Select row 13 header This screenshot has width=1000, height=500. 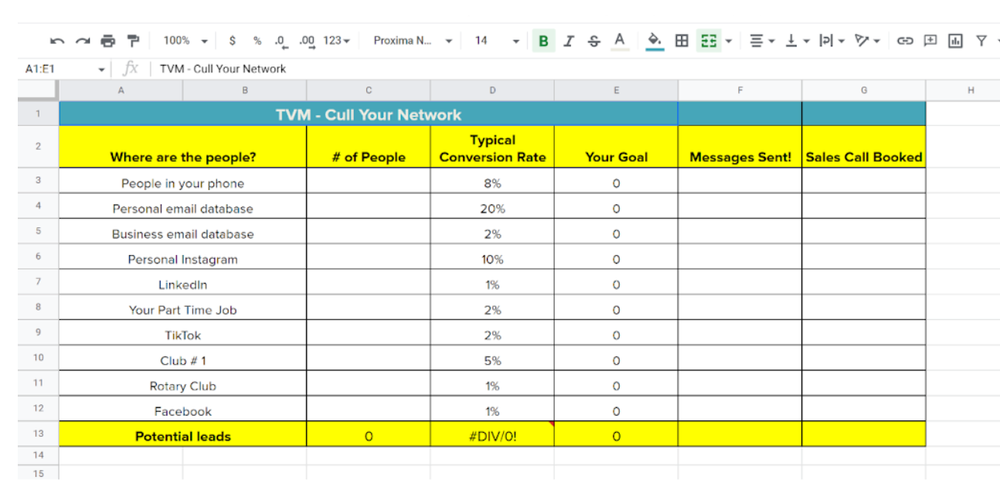(x=38, y=434)
